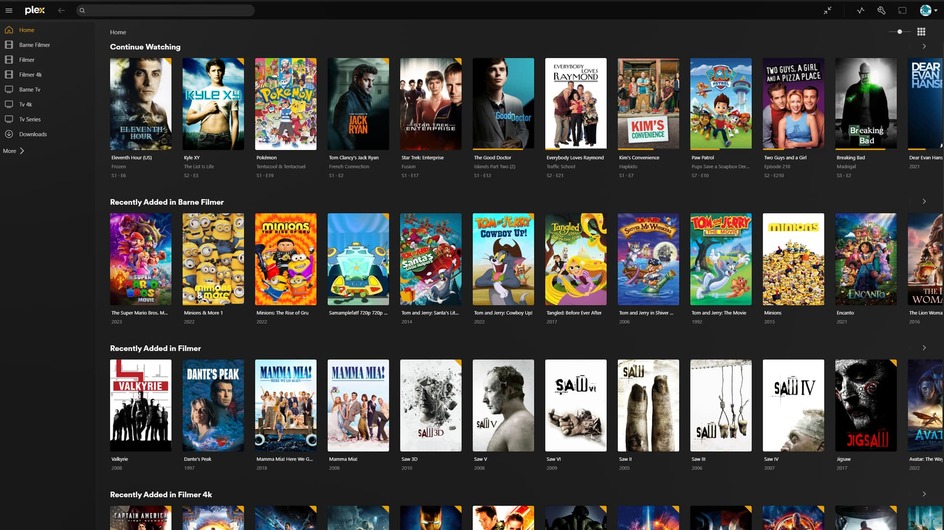Click the user avatar
This screenshot has height=530, width=944.
925,10
